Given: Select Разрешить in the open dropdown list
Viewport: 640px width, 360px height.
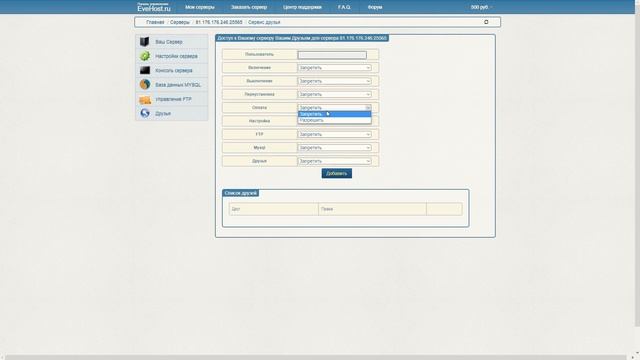Looking at the screenshot, I should pyautogui.click(x=334, y=120).
